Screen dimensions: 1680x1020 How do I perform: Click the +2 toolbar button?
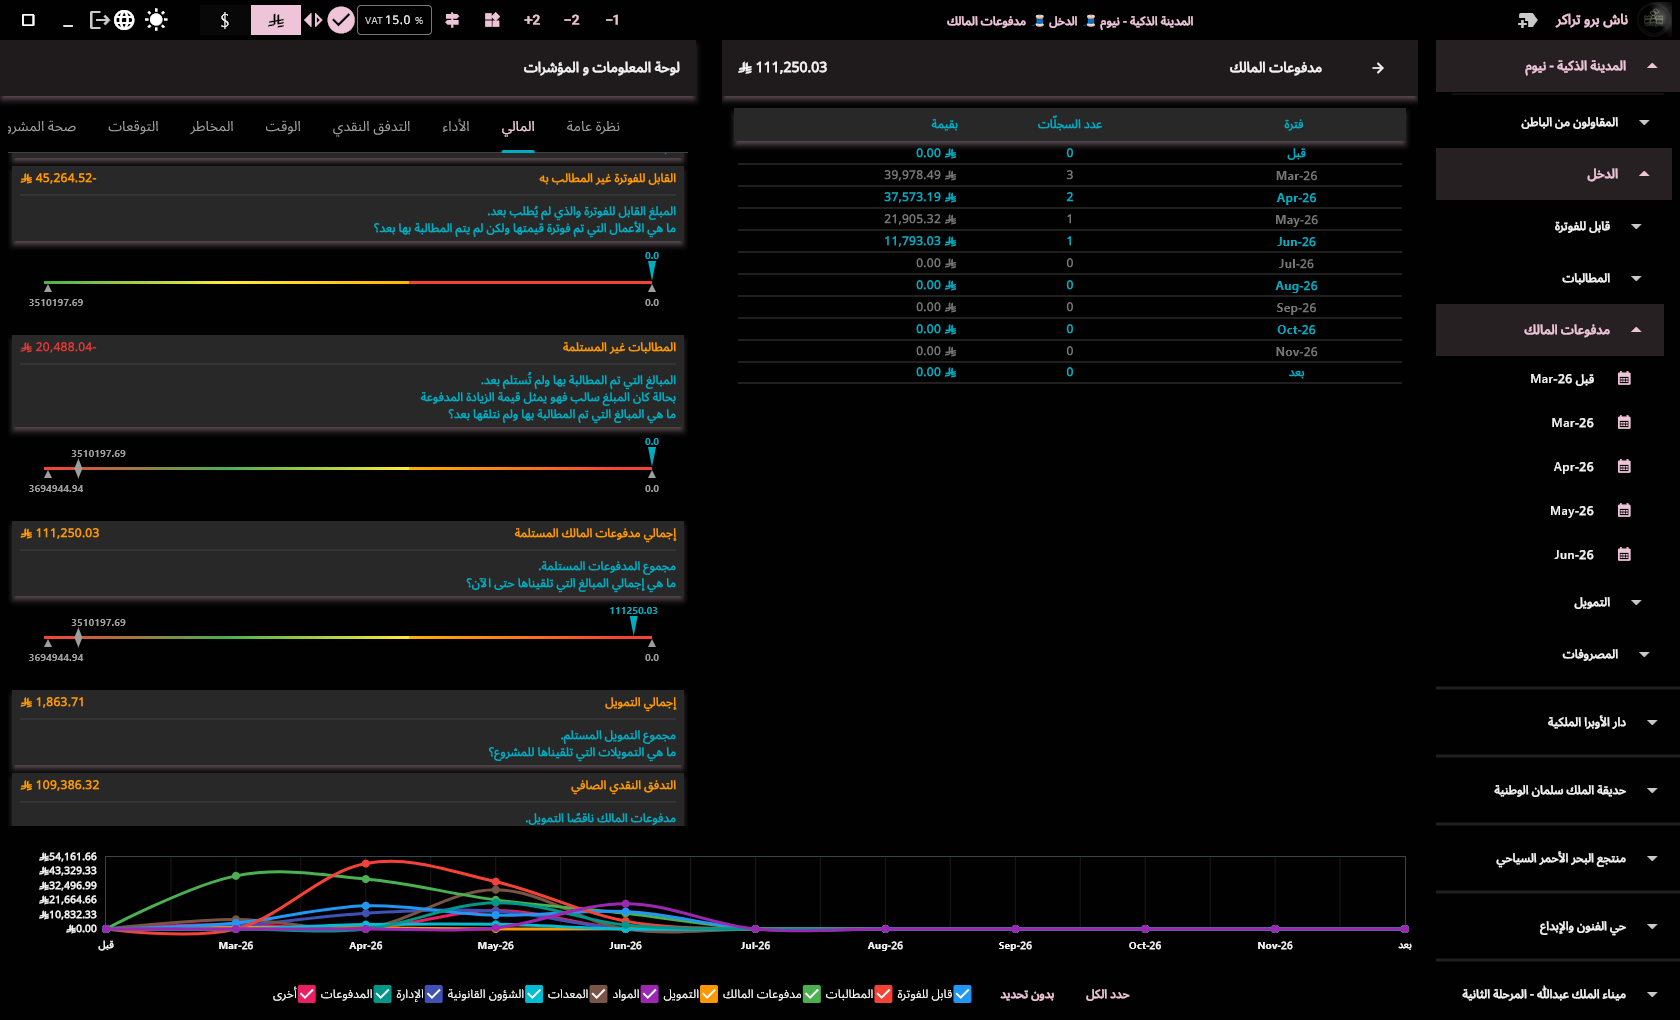pos(532,20)
